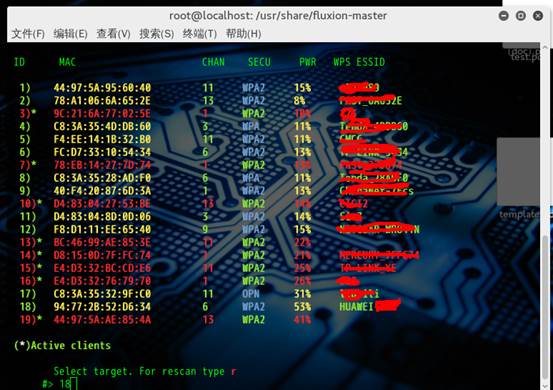Image resolution: width=553 pixels, height=390 pixels.
Task: Click the OPN security value in row 17
Action: click(251, 293)
